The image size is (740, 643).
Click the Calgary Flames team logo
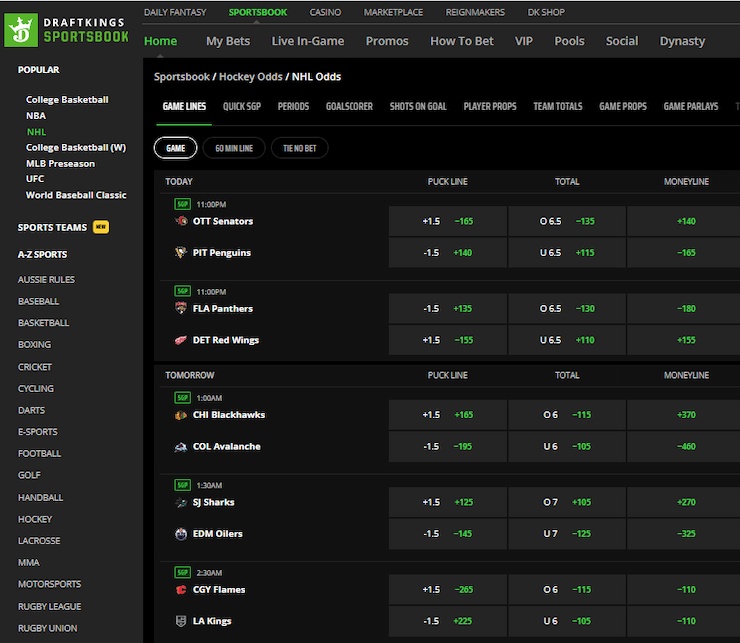tap(181, 590)
